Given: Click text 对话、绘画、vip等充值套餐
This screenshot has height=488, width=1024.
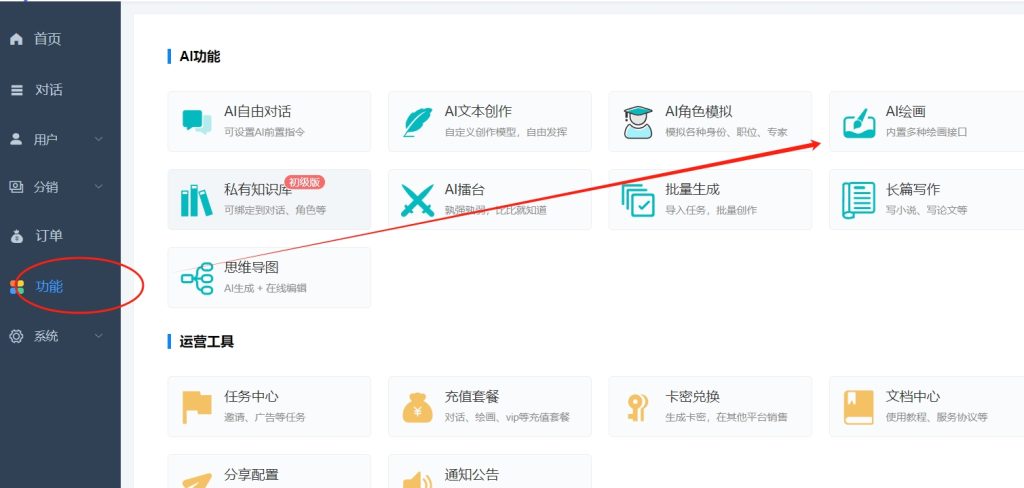Looking at the screenshot, I should pos(507,417).
